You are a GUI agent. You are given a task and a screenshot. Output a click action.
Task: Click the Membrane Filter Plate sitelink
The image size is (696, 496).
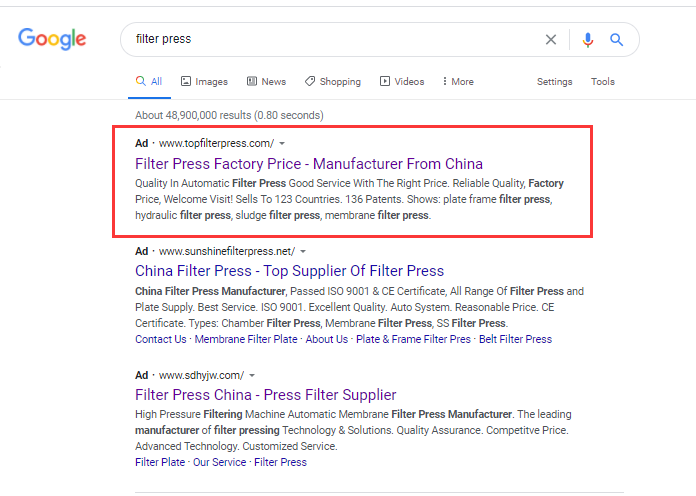(x=246, y=339)
